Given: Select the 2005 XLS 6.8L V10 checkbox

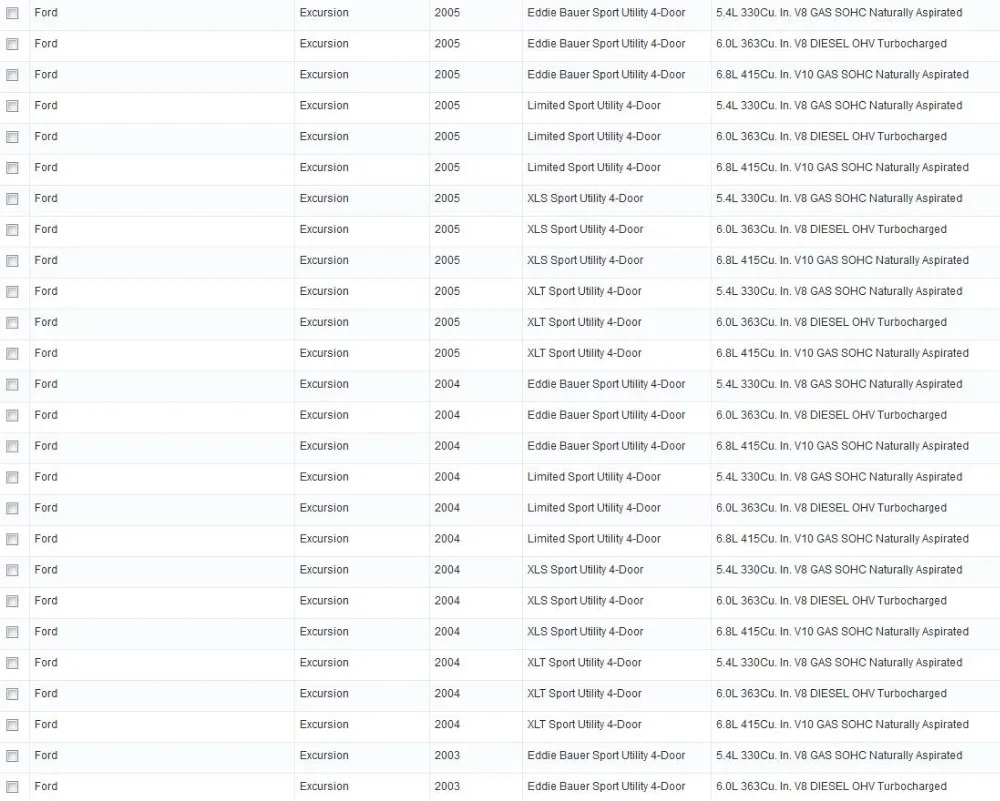Looking at the screenshot, I should point(12,261).
